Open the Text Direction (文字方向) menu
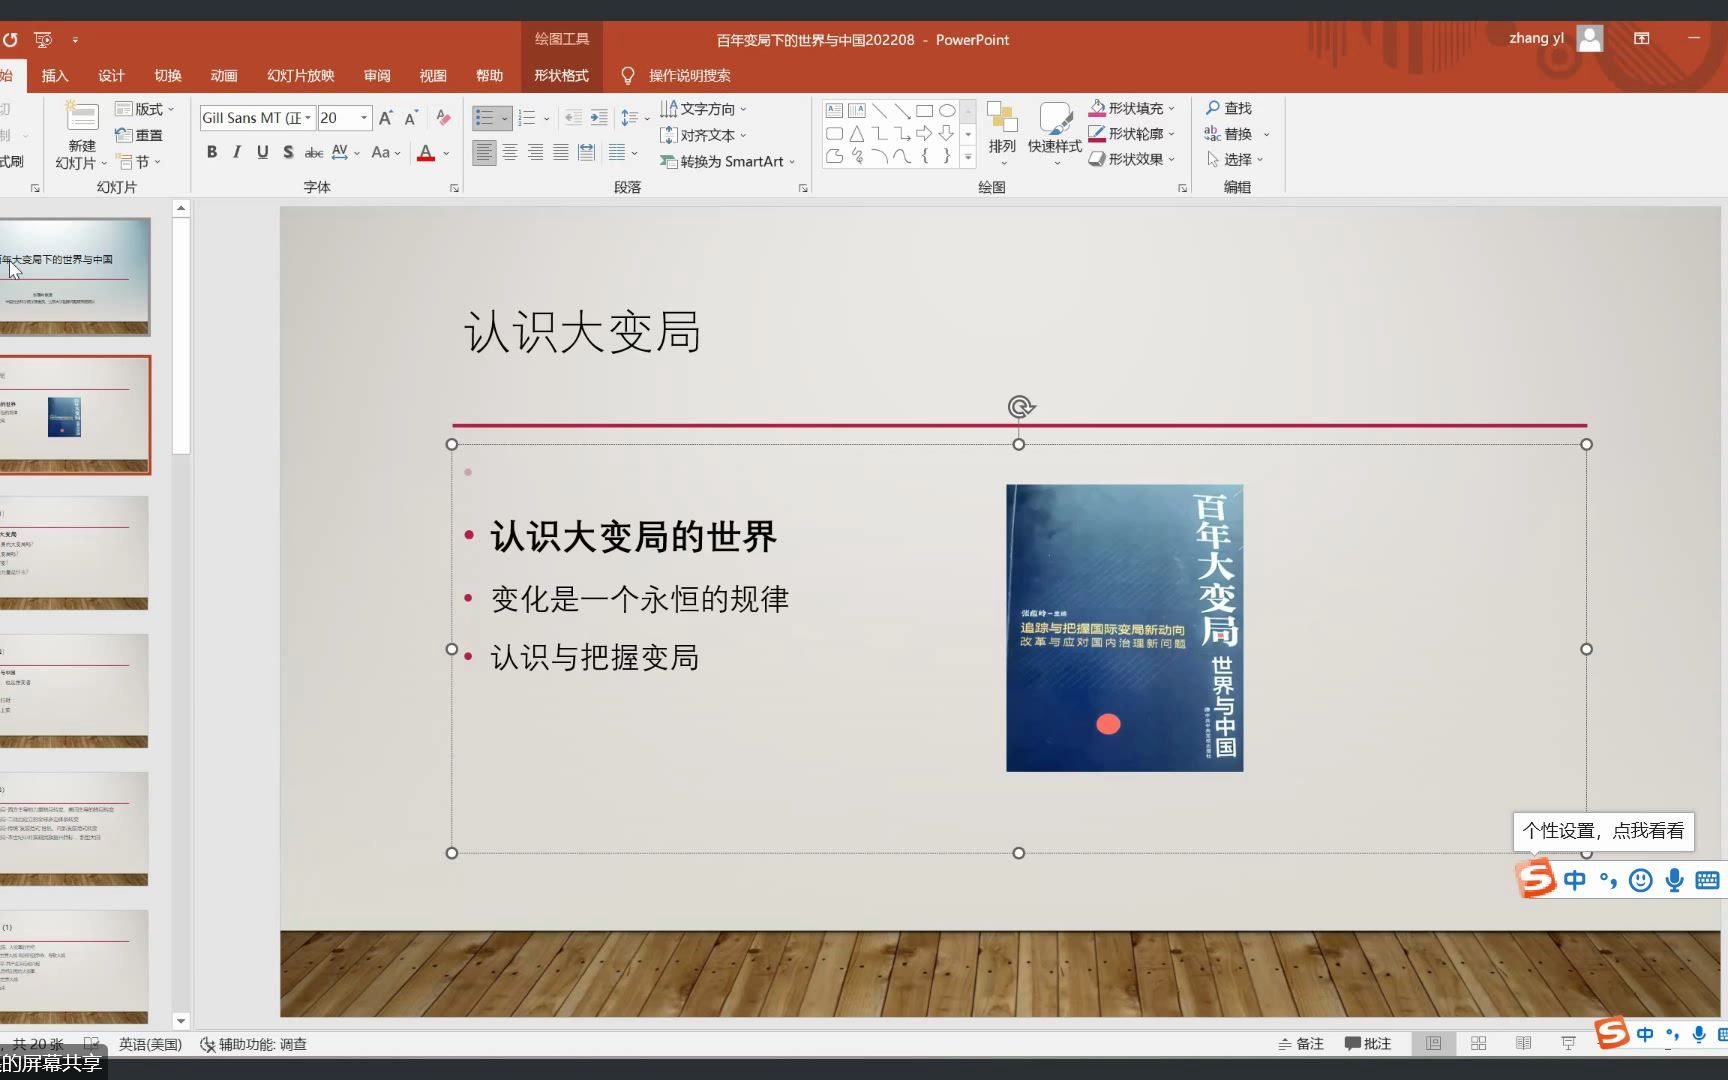The image size is (1728, 1080). click(x=703, y=109)
